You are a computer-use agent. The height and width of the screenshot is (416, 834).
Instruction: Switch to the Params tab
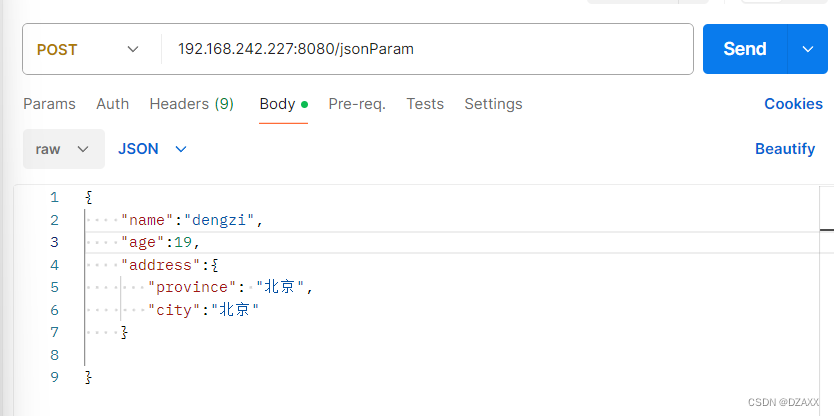point(49,104)
